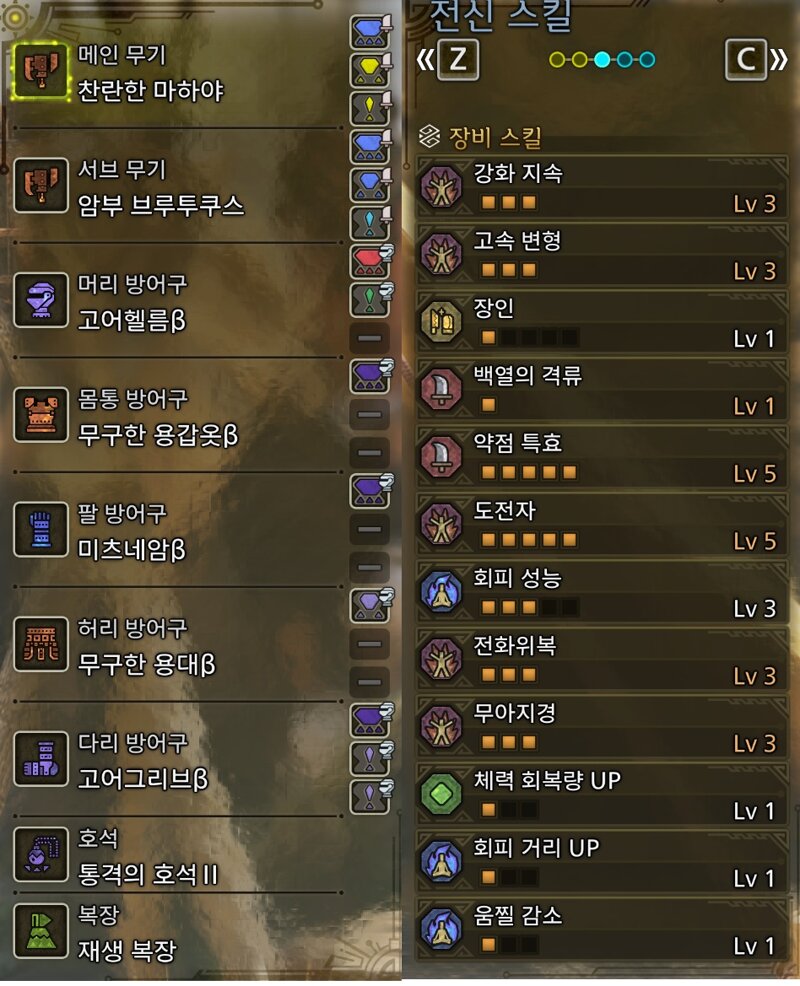Click the chest armor 무구한 용갑옷β icon

coord(41,414)
